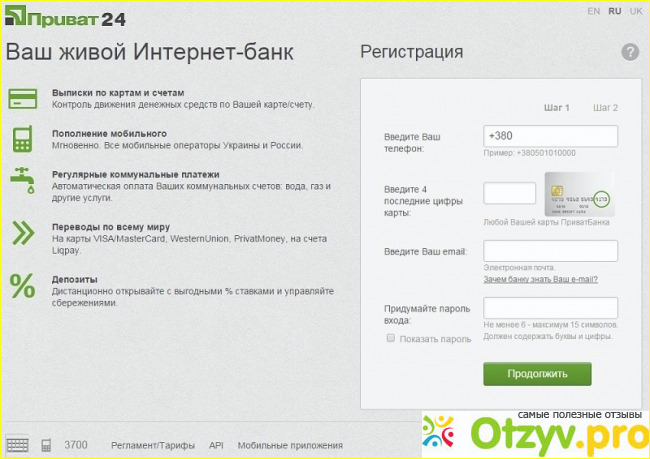This screenshot has width=650, height=459.
Task: Open the Зачем банку знать Ваш e-mail link
Action: click(x=541, y=279)
